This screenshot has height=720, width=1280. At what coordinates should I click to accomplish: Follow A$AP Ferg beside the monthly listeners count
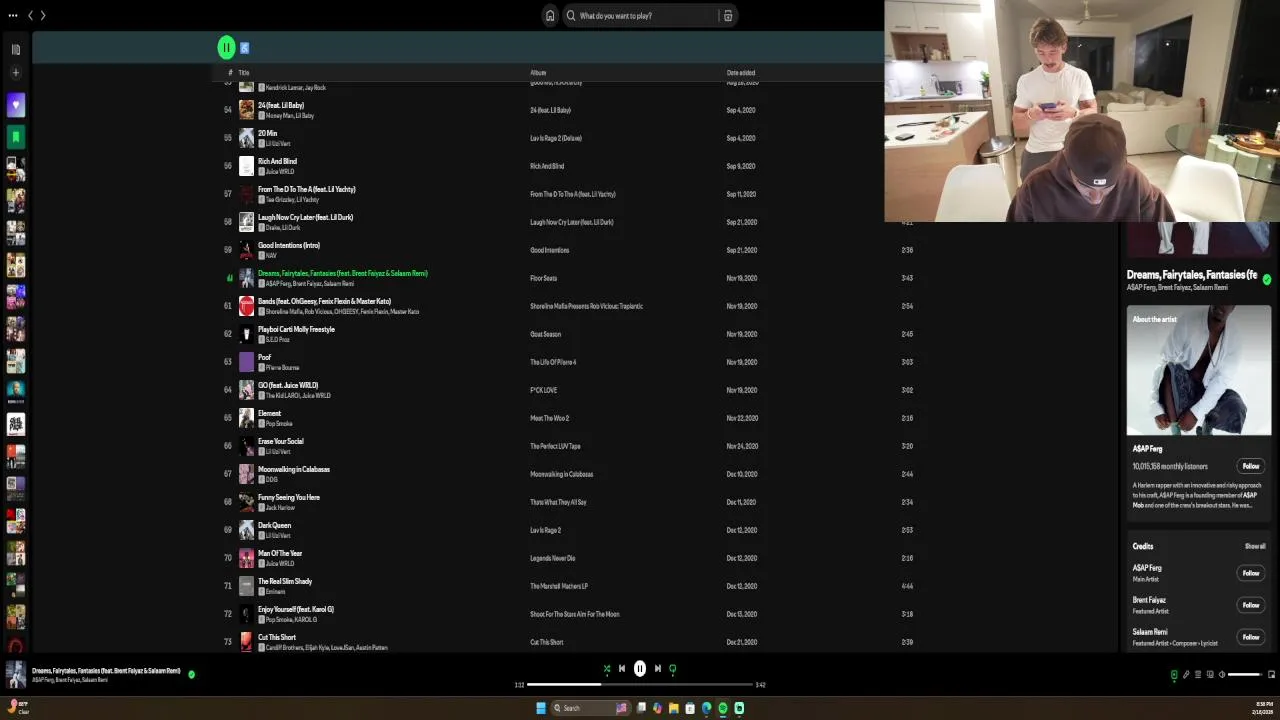[x=1251, y=466]
